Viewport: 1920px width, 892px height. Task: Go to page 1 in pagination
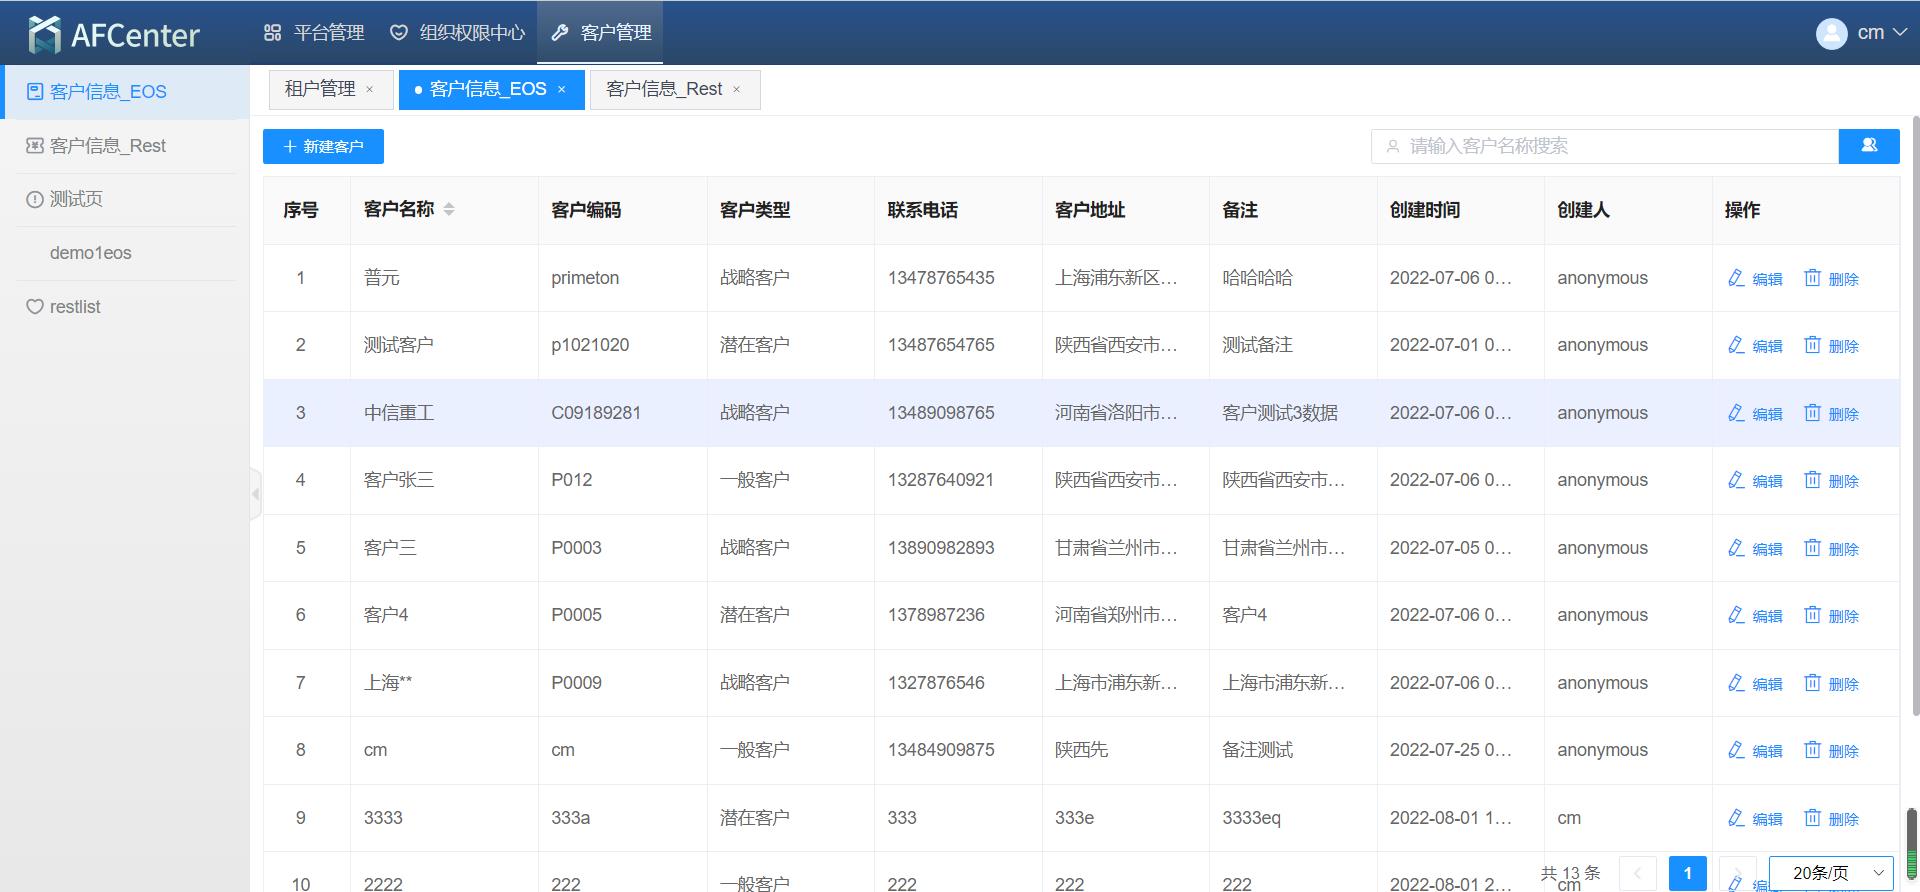click(x=1687, y=873)
